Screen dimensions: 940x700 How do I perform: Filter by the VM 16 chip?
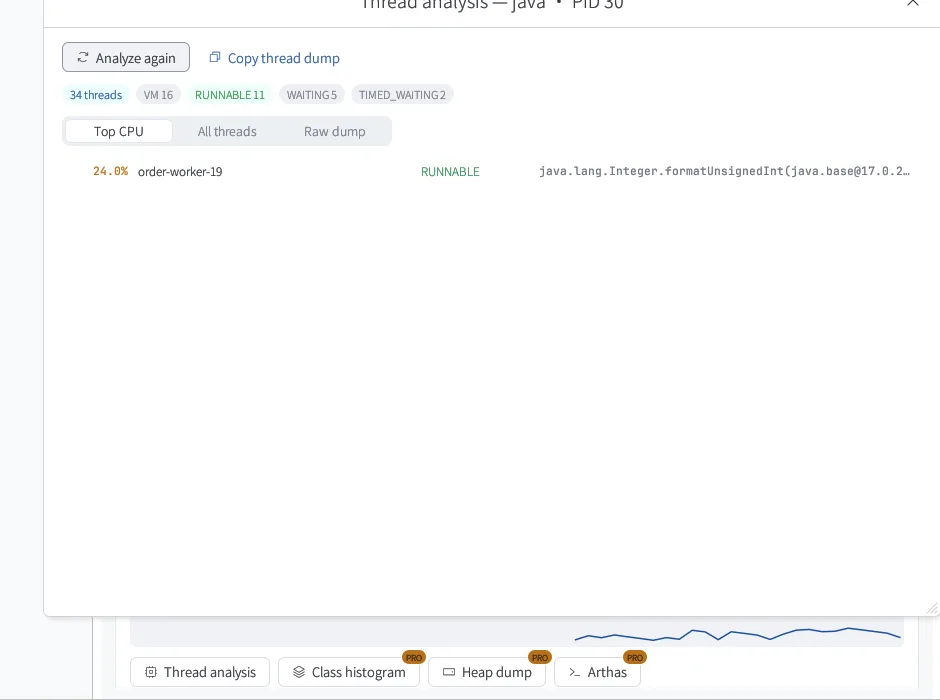(x=158, y=95)
